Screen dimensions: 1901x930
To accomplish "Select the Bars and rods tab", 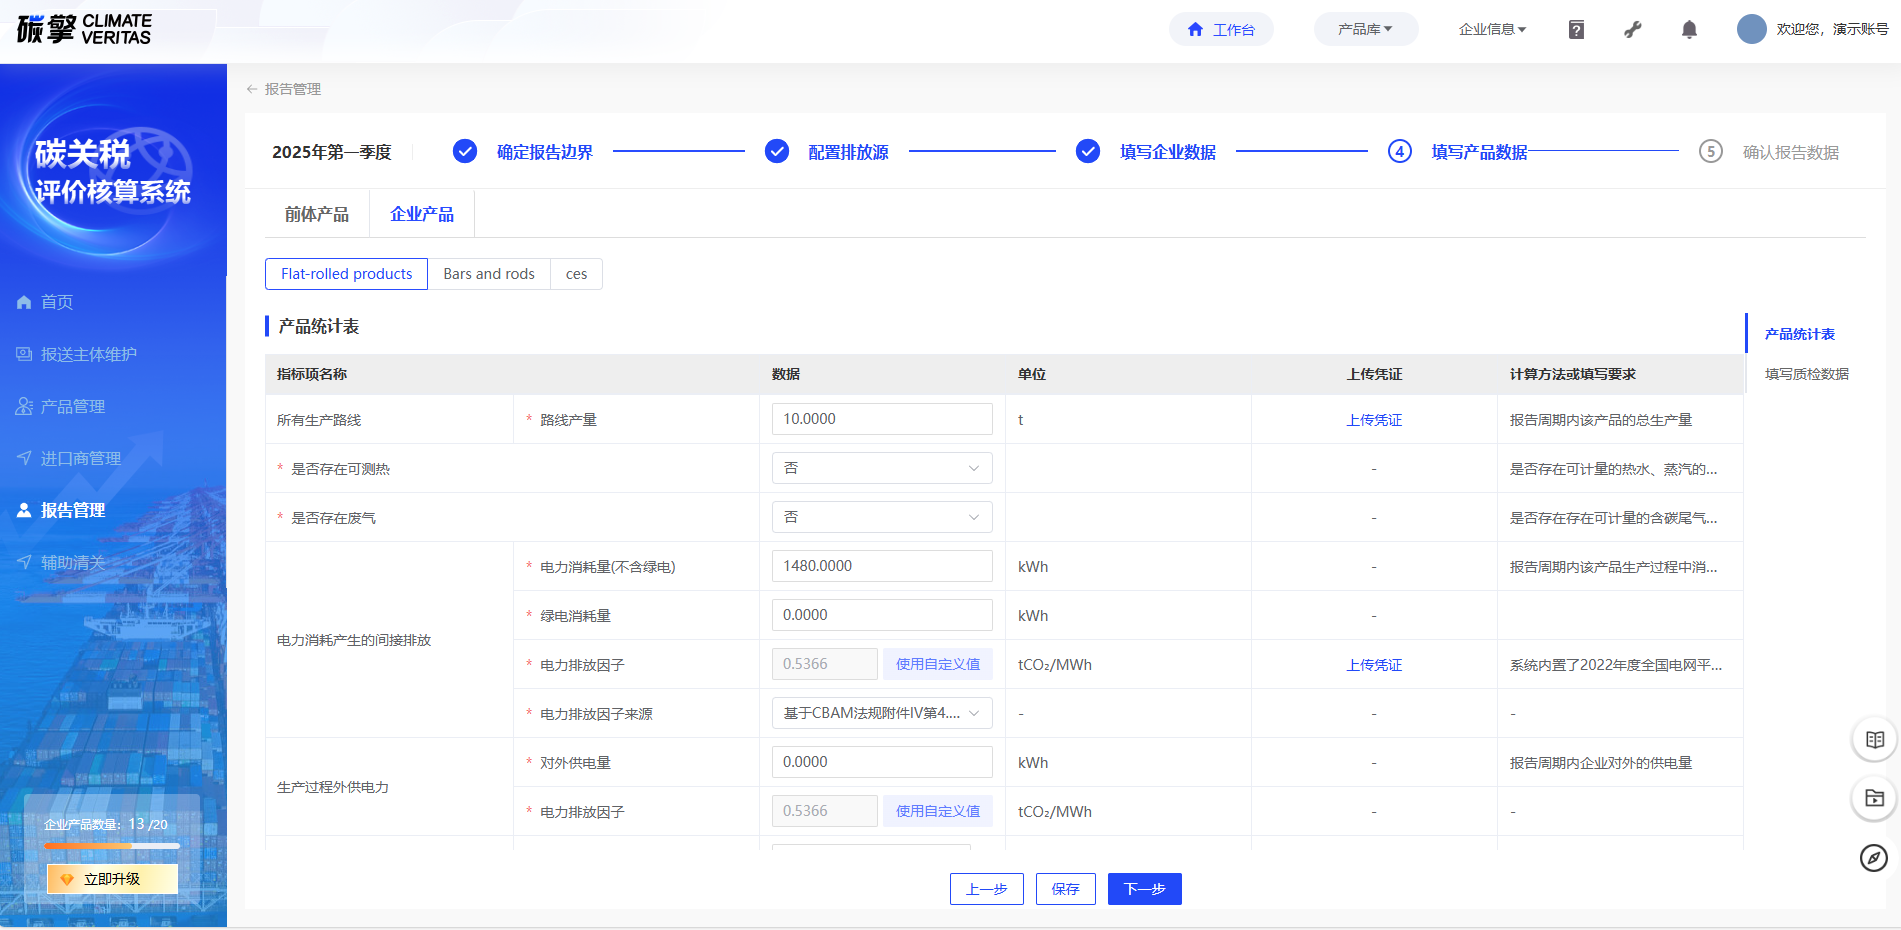I will [489, 274].
